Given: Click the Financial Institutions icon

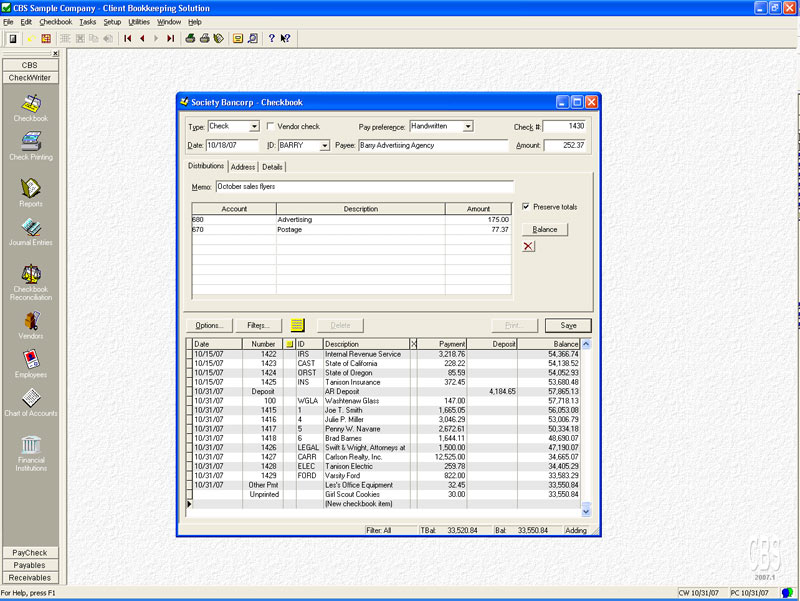Looking at the screenshot, I should 30,445.
